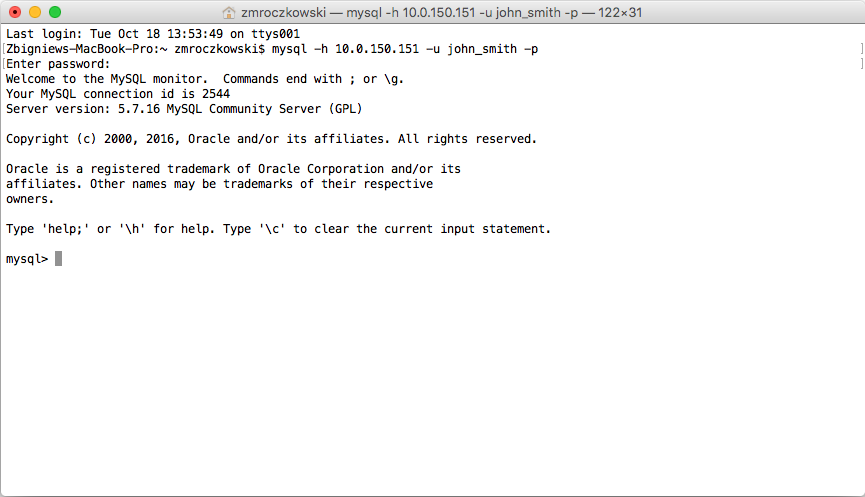The image size is (865, 497).
Task: Zoom the window using the green button
Action: 54,12
